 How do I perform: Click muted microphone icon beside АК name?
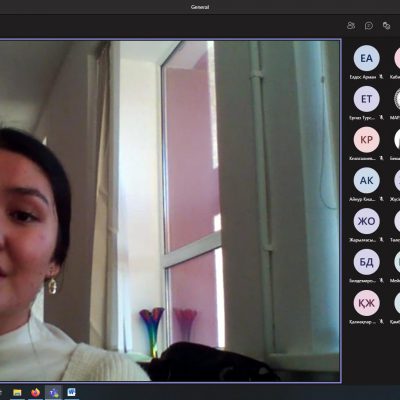point(381,199)
